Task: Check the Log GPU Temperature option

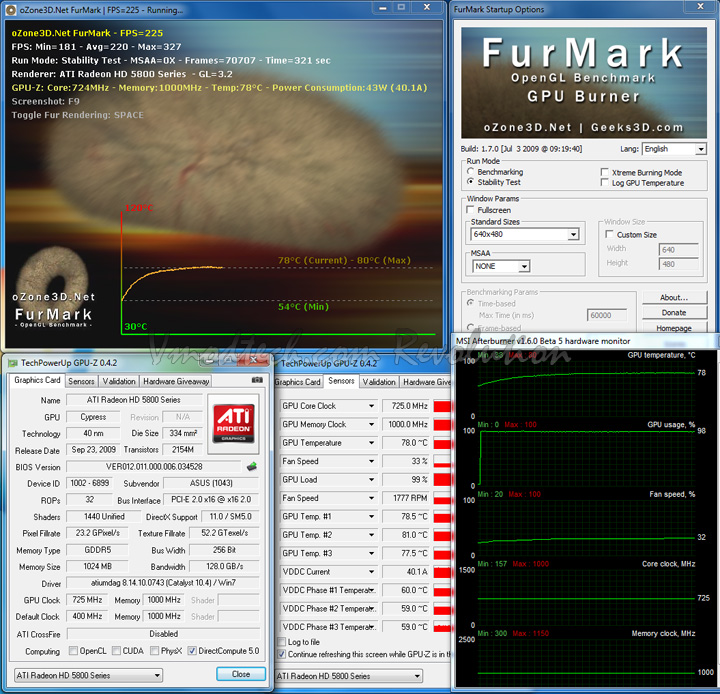Action: click(604, 183)
